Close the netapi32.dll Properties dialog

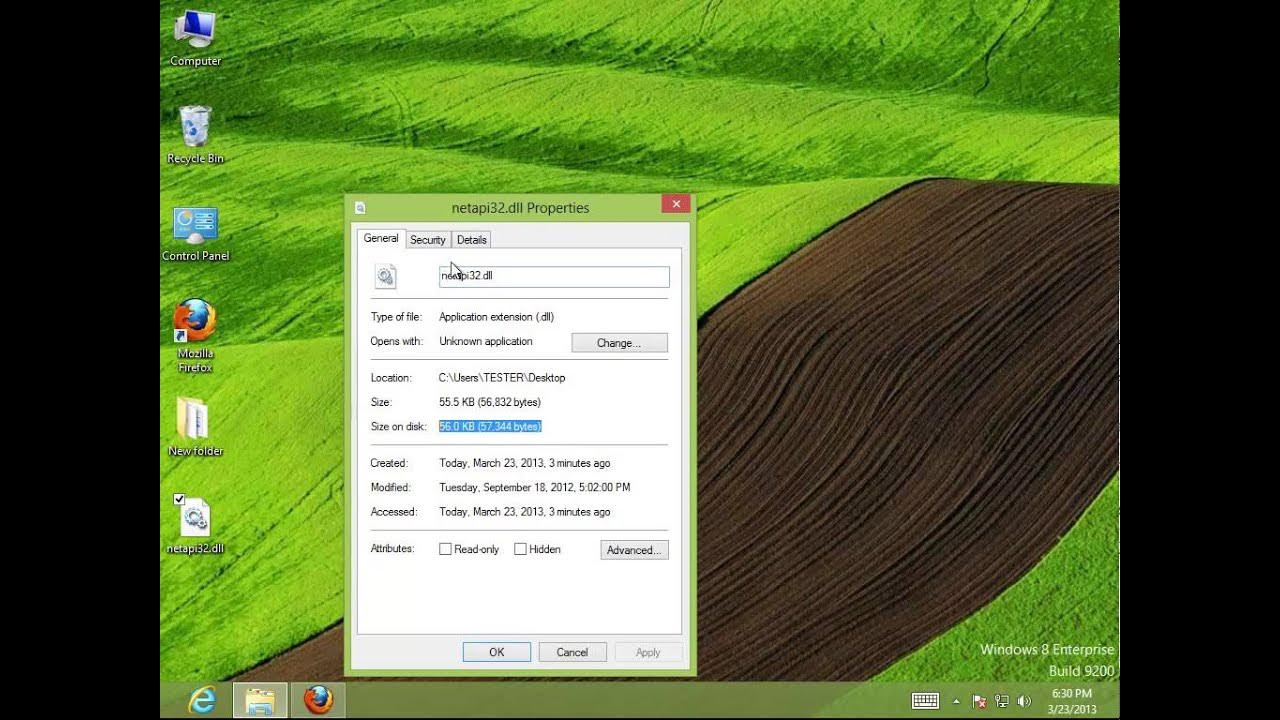(676, 204)
